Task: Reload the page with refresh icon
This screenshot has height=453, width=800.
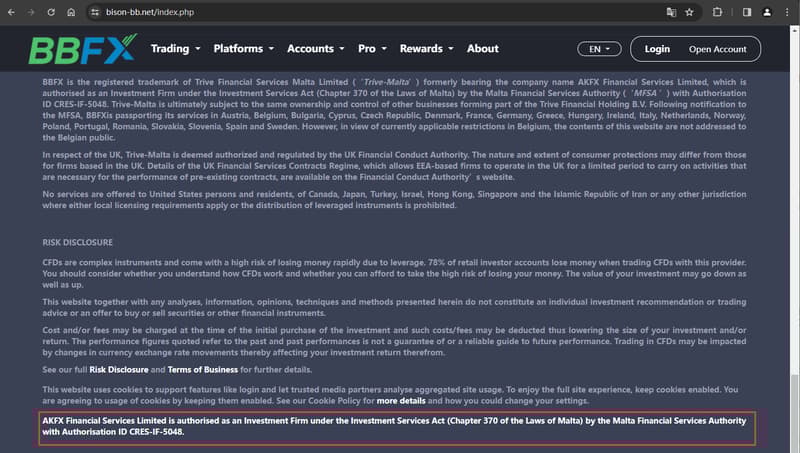Action: tap(51, 12)
